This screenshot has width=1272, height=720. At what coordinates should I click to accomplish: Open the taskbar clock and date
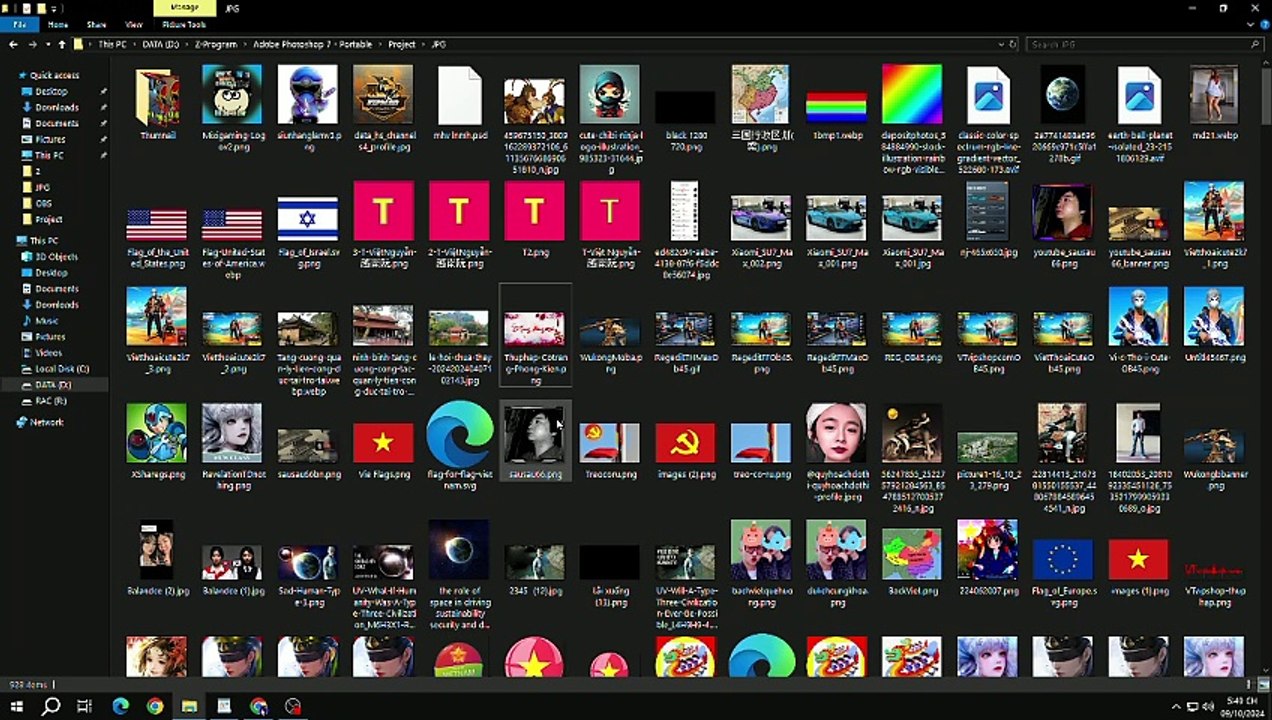tap(1241, 706)
